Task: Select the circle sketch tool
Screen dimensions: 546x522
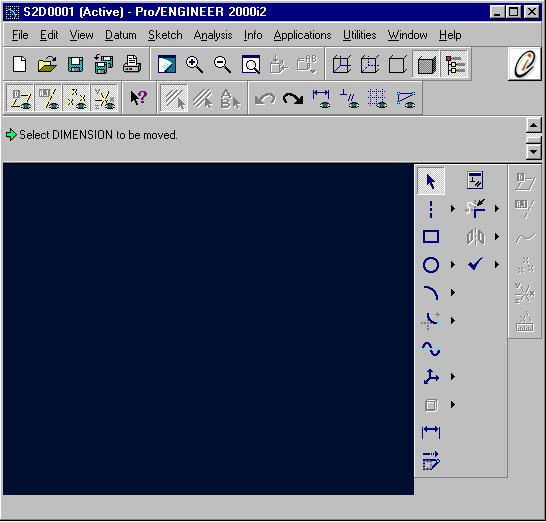Action: point(431,265)
